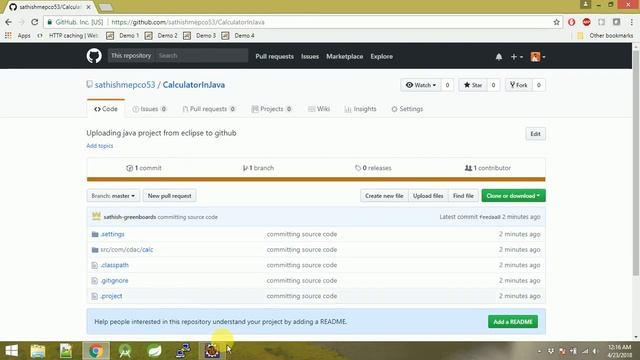640x360 pixels.
Task: View the 1 contributor list
Action: pos(488,168)
